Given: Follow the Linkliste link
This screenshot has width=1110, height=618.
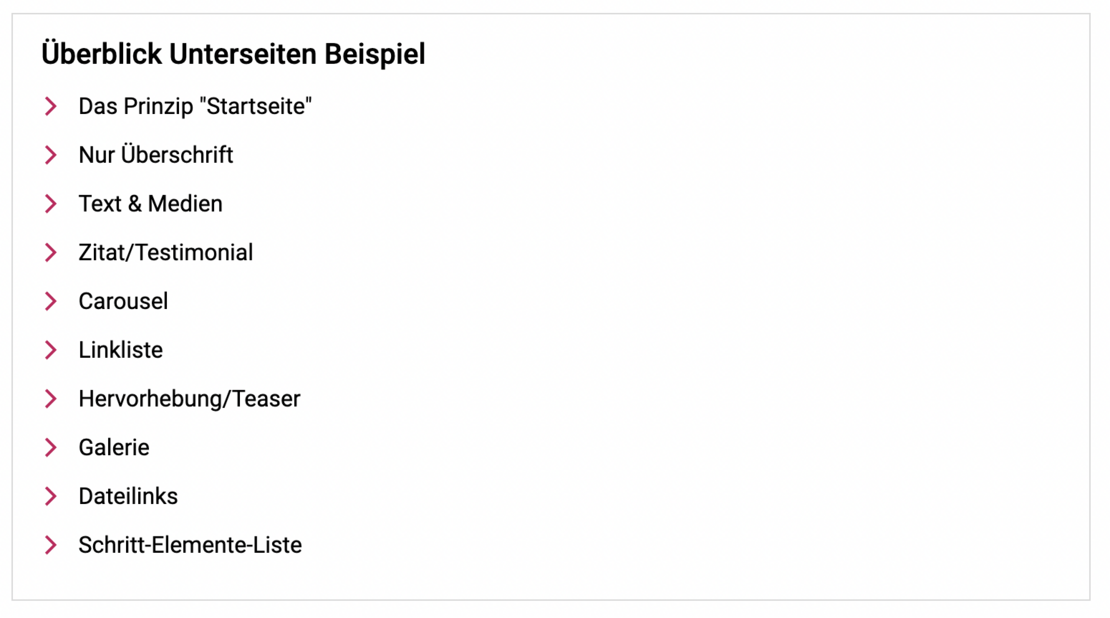Looking at the screenshot, I should [120, 350].
